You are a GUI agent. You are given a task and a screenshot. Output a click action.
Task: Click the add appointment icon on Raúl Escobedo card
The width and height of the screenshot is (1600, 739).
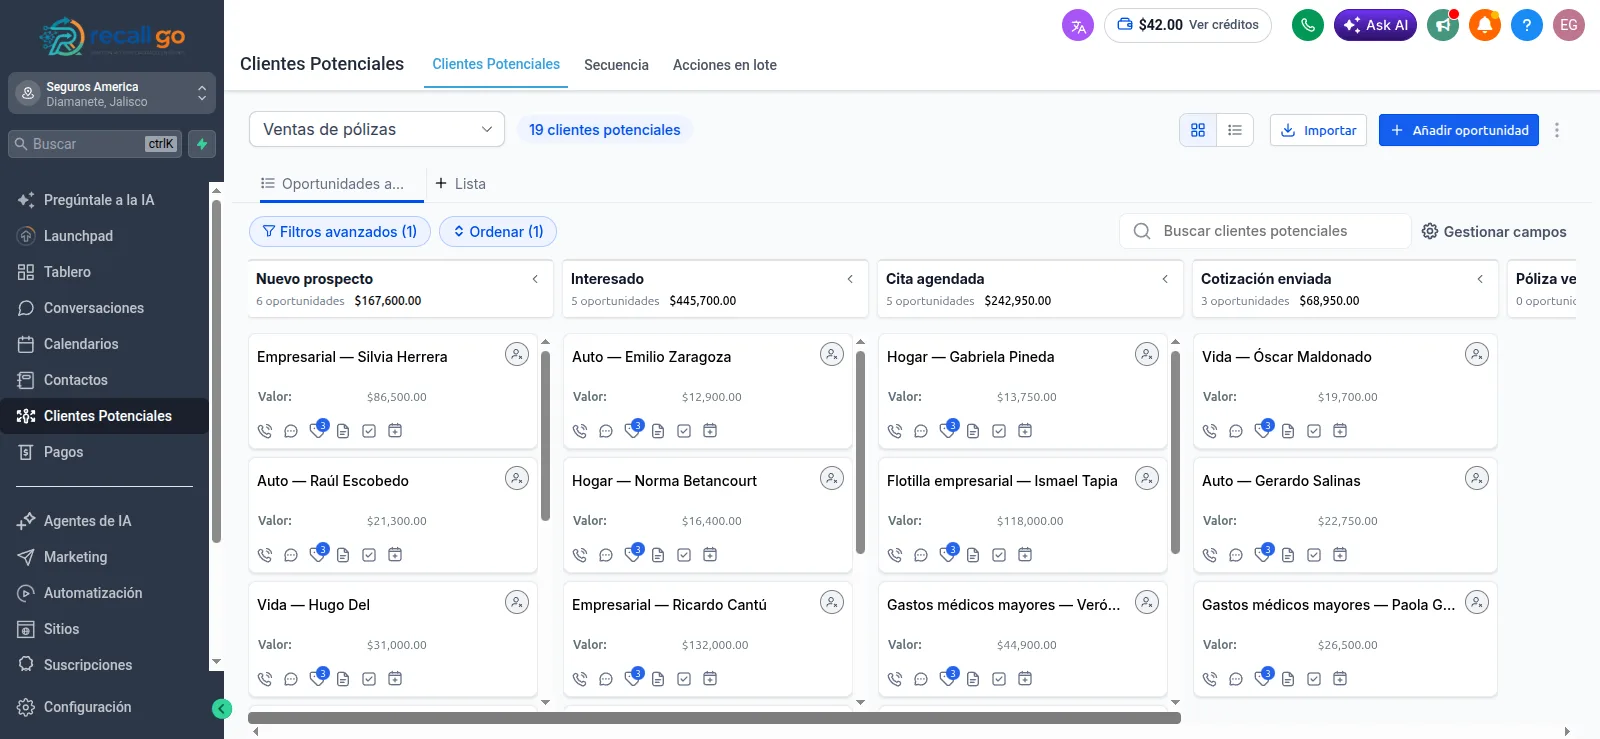395,555
